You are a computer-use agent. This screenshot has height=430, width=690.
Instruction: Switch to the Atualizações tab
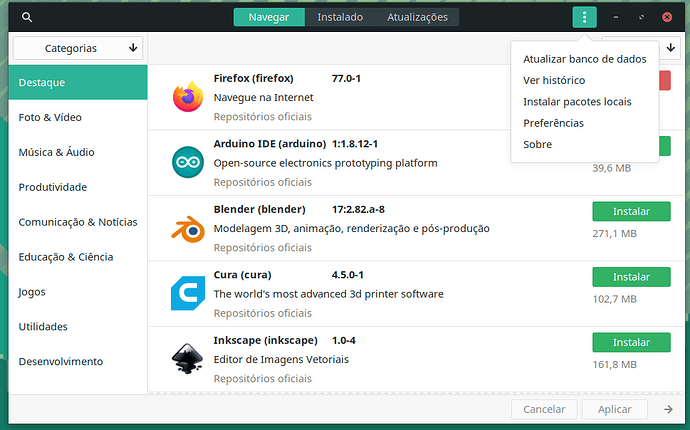point(417,17)
